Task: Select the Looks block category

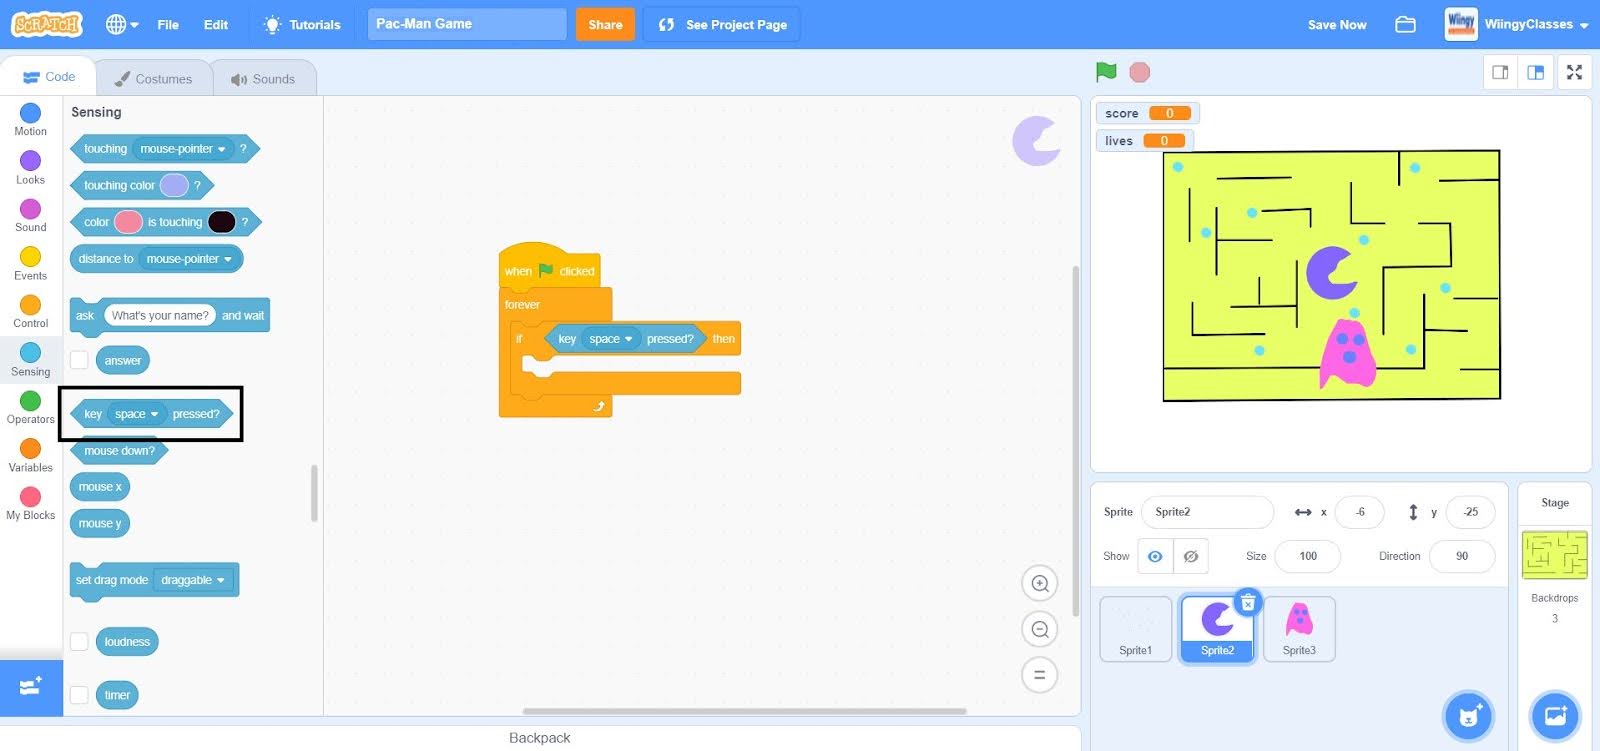Action: coord(30,168)
